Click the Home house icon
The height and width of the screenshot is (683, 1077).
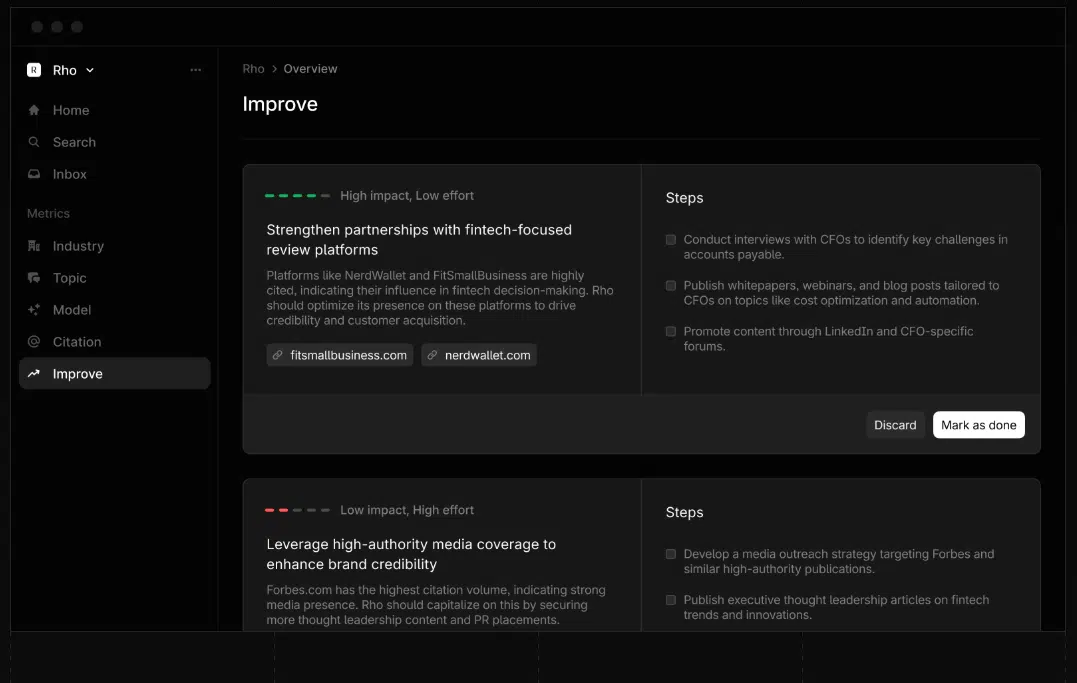coord(34,110)
